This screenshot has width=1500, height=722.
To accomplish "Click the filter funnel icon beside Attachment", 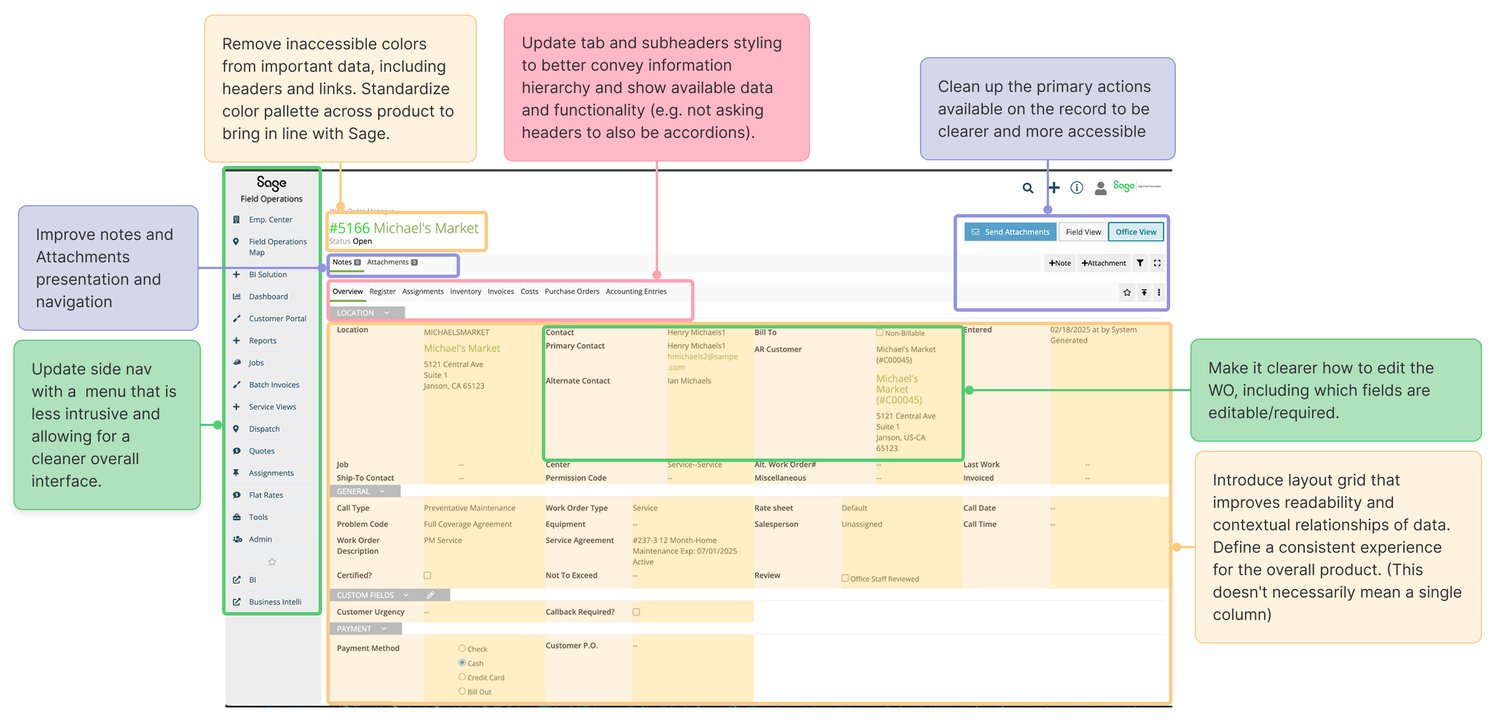I will (x=1140, y=263).
